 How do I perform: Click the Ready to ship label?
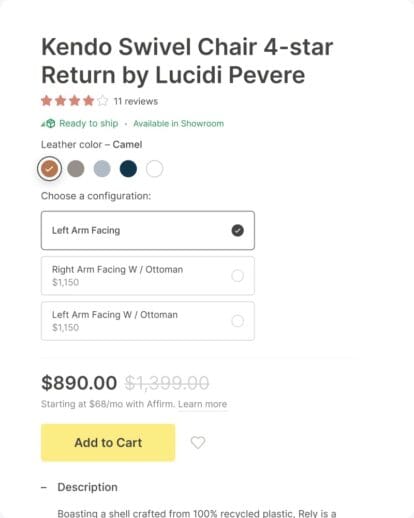click(x=89, y=124)
